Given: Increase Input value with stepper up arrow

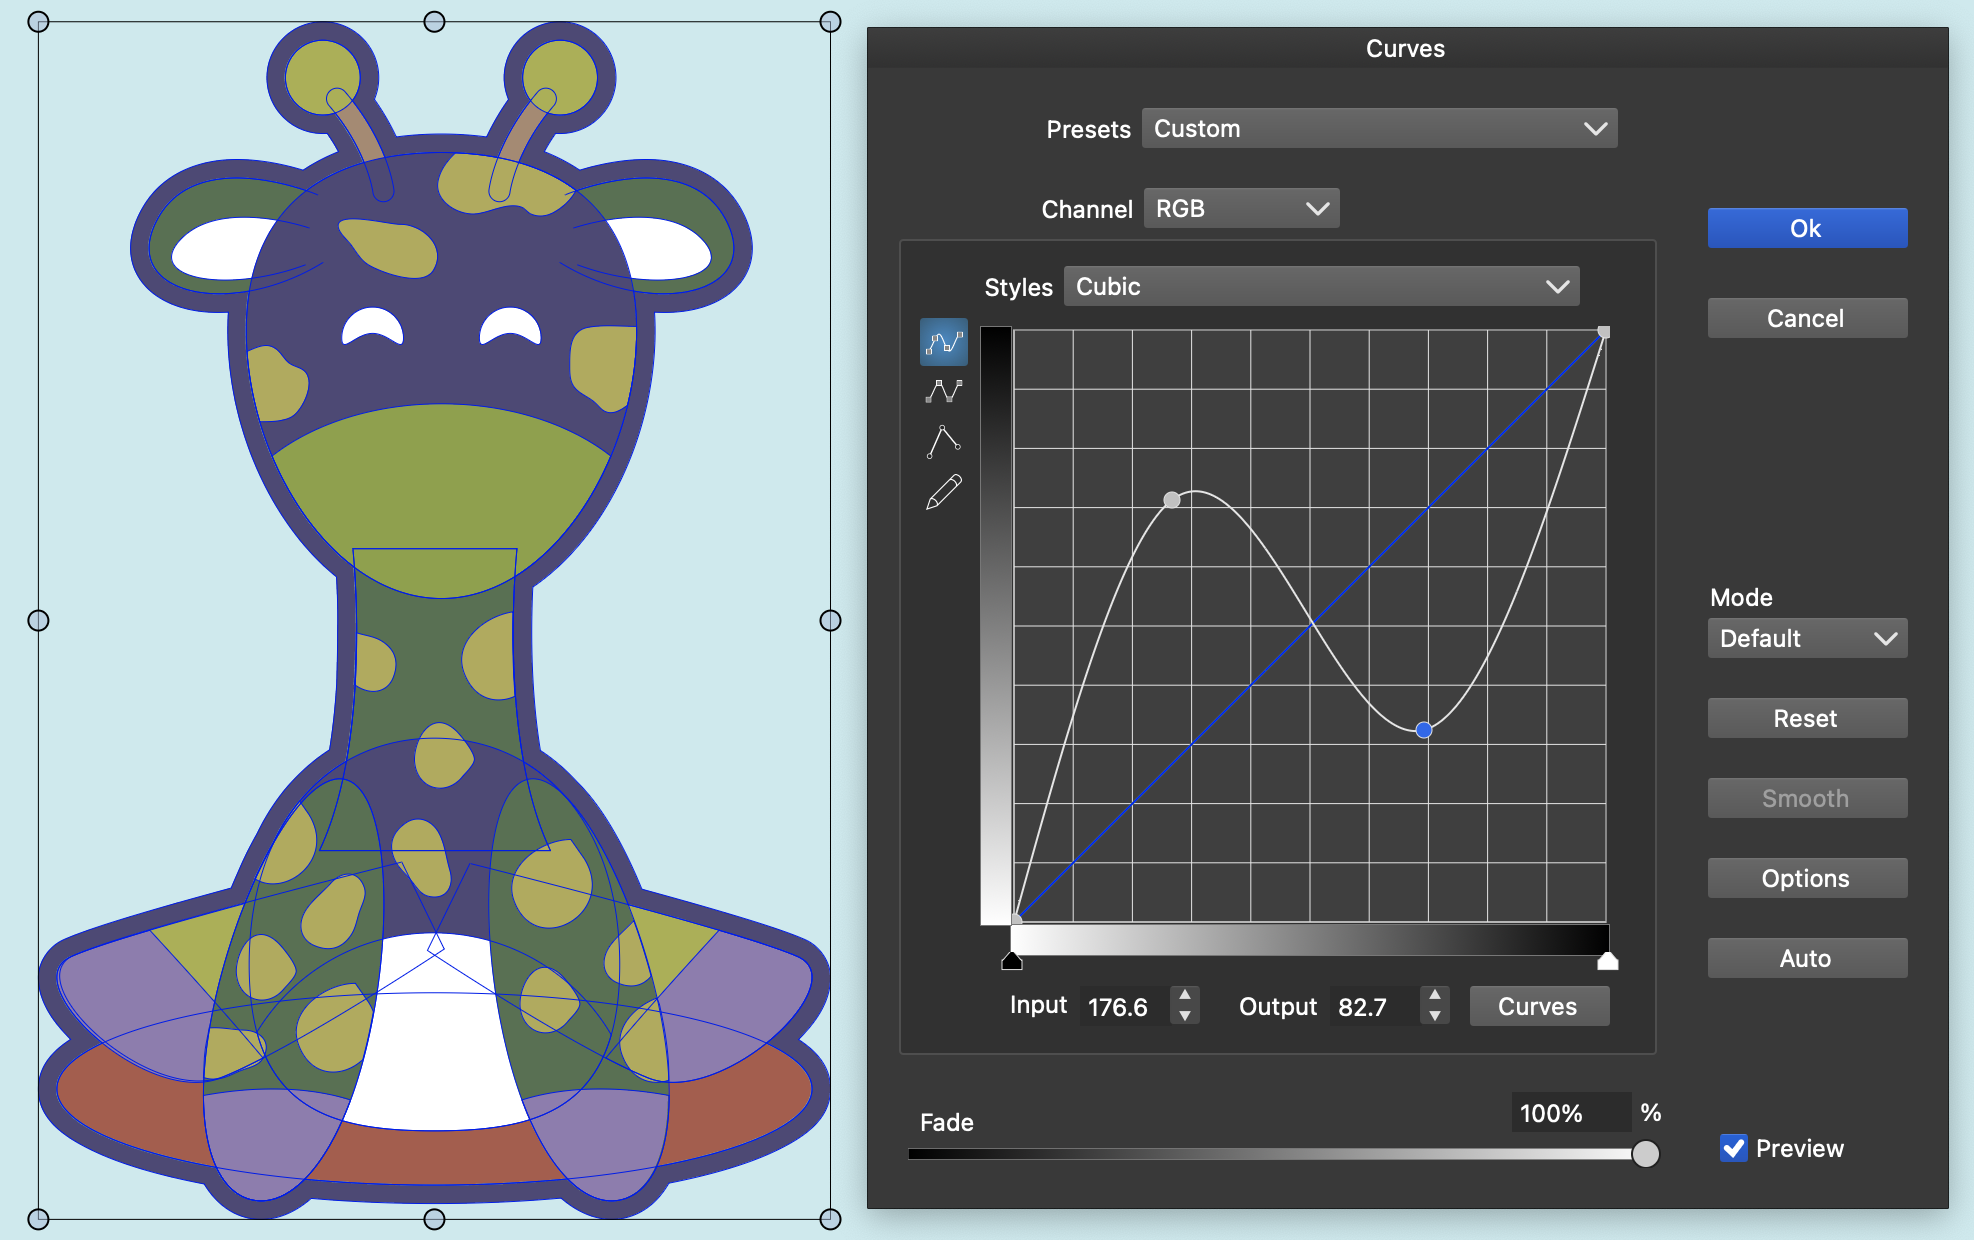Looking at the screenshot, I should (x=1185, y=995).
